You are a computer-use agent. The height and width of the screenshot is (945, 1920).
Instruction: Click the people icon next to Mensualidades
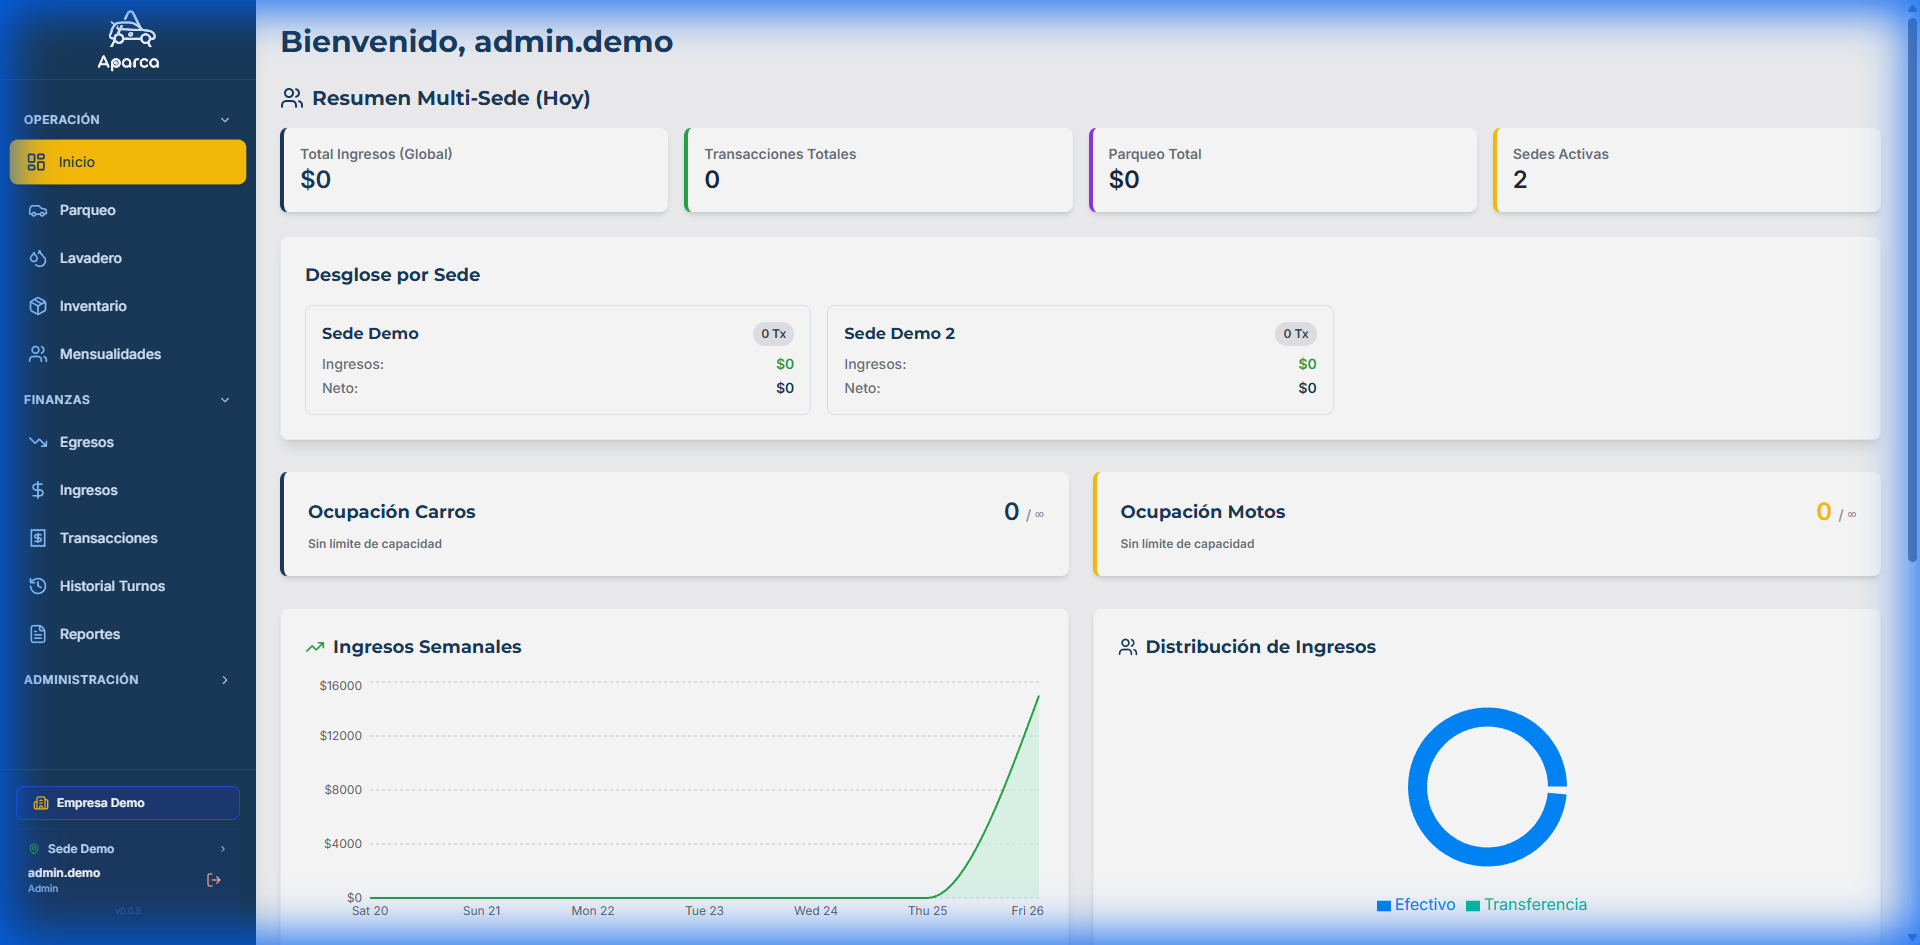coord(37,354)
